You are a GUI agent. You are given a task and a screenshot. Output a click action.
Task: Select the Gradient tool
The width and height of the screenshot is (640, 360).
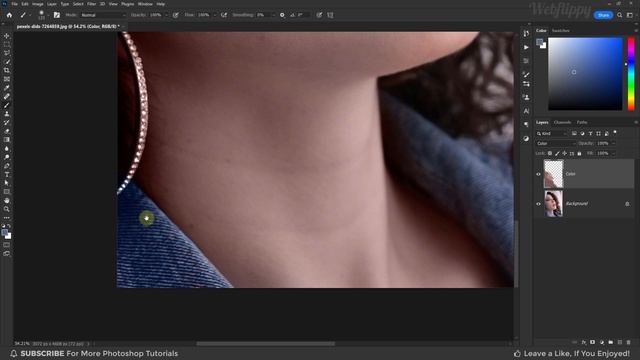click(7, 140)
